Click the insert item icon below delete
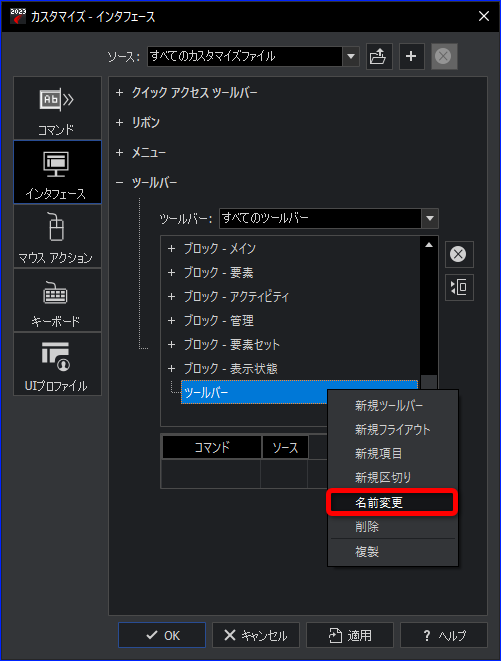Image resolution: width=501 pixels, height=661 pixels. [x=459, y=288]
